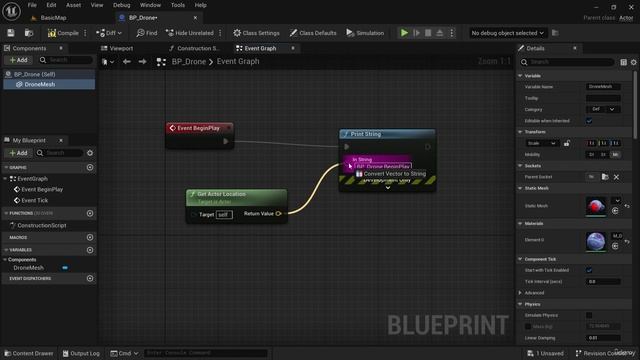Add a new variable with plus icon
Screen dimensions: 640x360
[90, 250]
